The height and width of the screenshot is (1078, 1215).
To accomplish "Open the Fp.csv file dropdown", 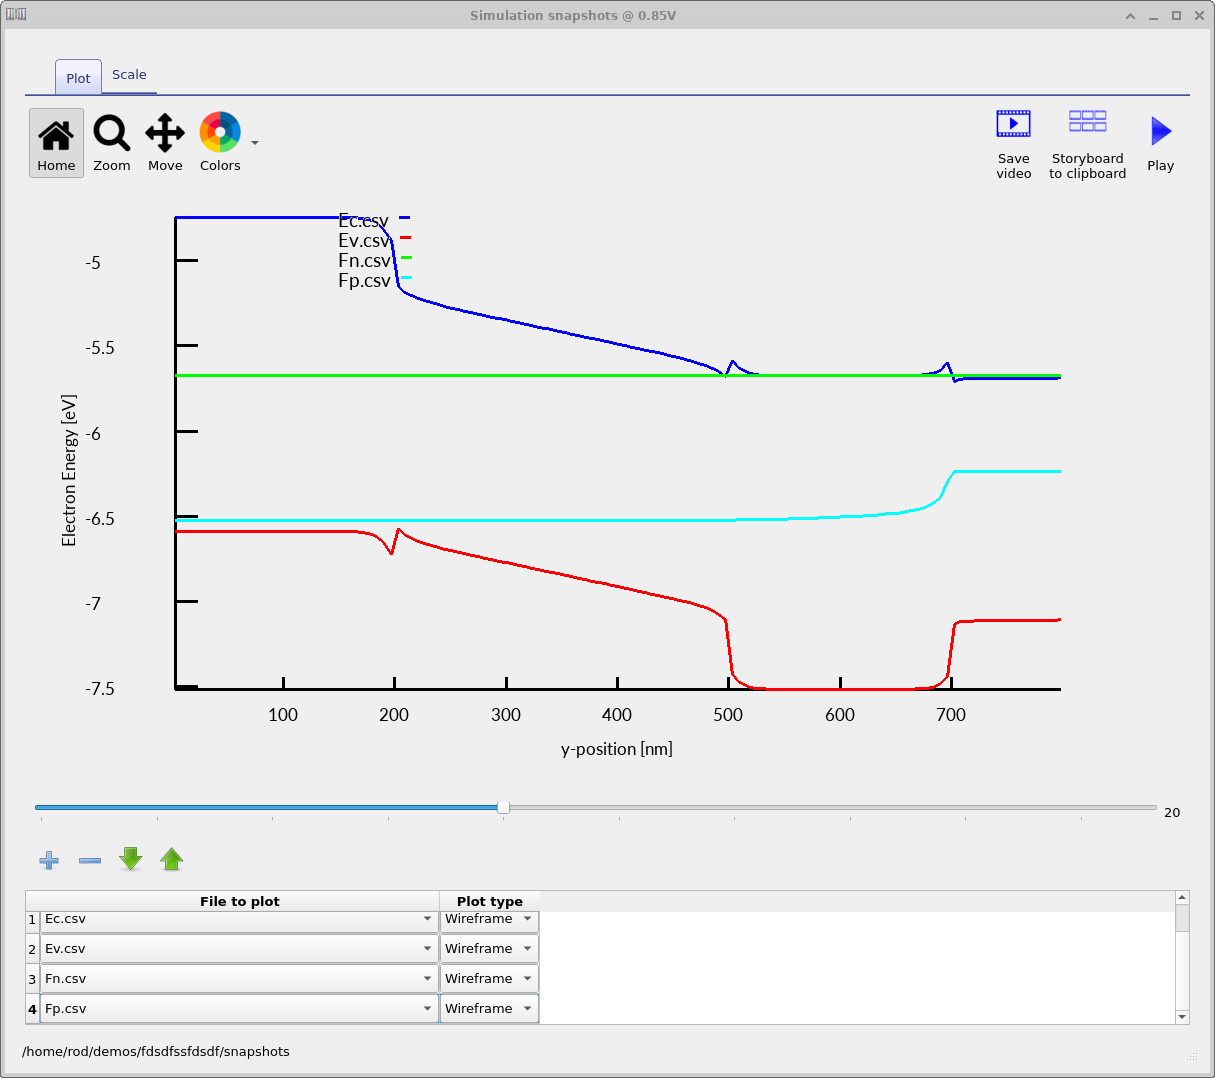I will (239, 1008).
